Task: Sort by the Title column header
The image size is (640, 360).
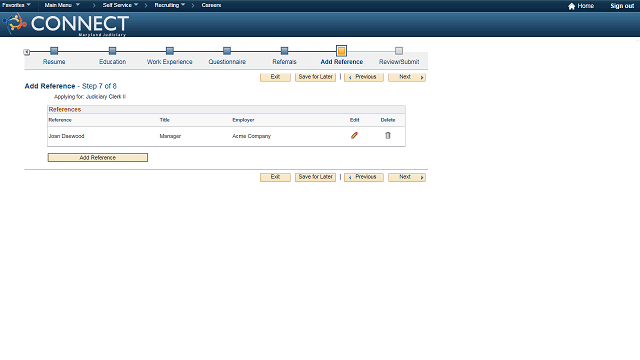Action: [164, 120]
